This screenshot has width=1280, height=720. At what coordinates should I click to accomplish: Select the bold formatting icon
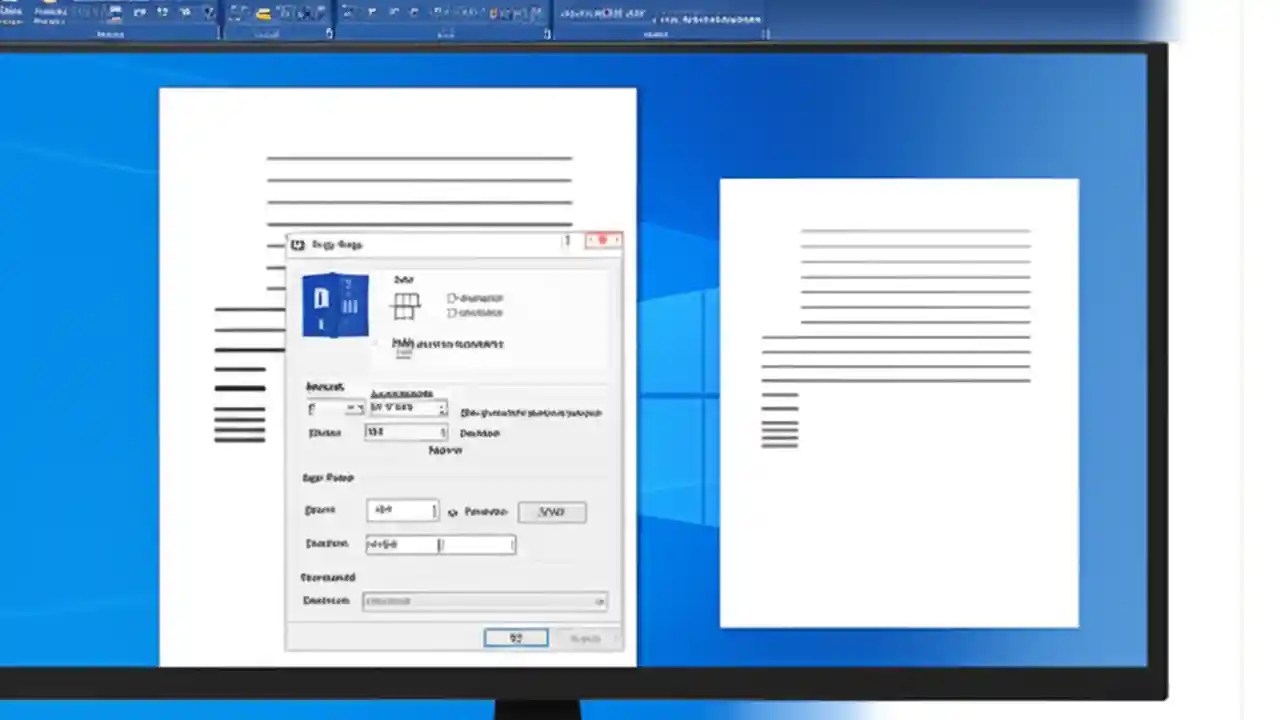[139, 13]
